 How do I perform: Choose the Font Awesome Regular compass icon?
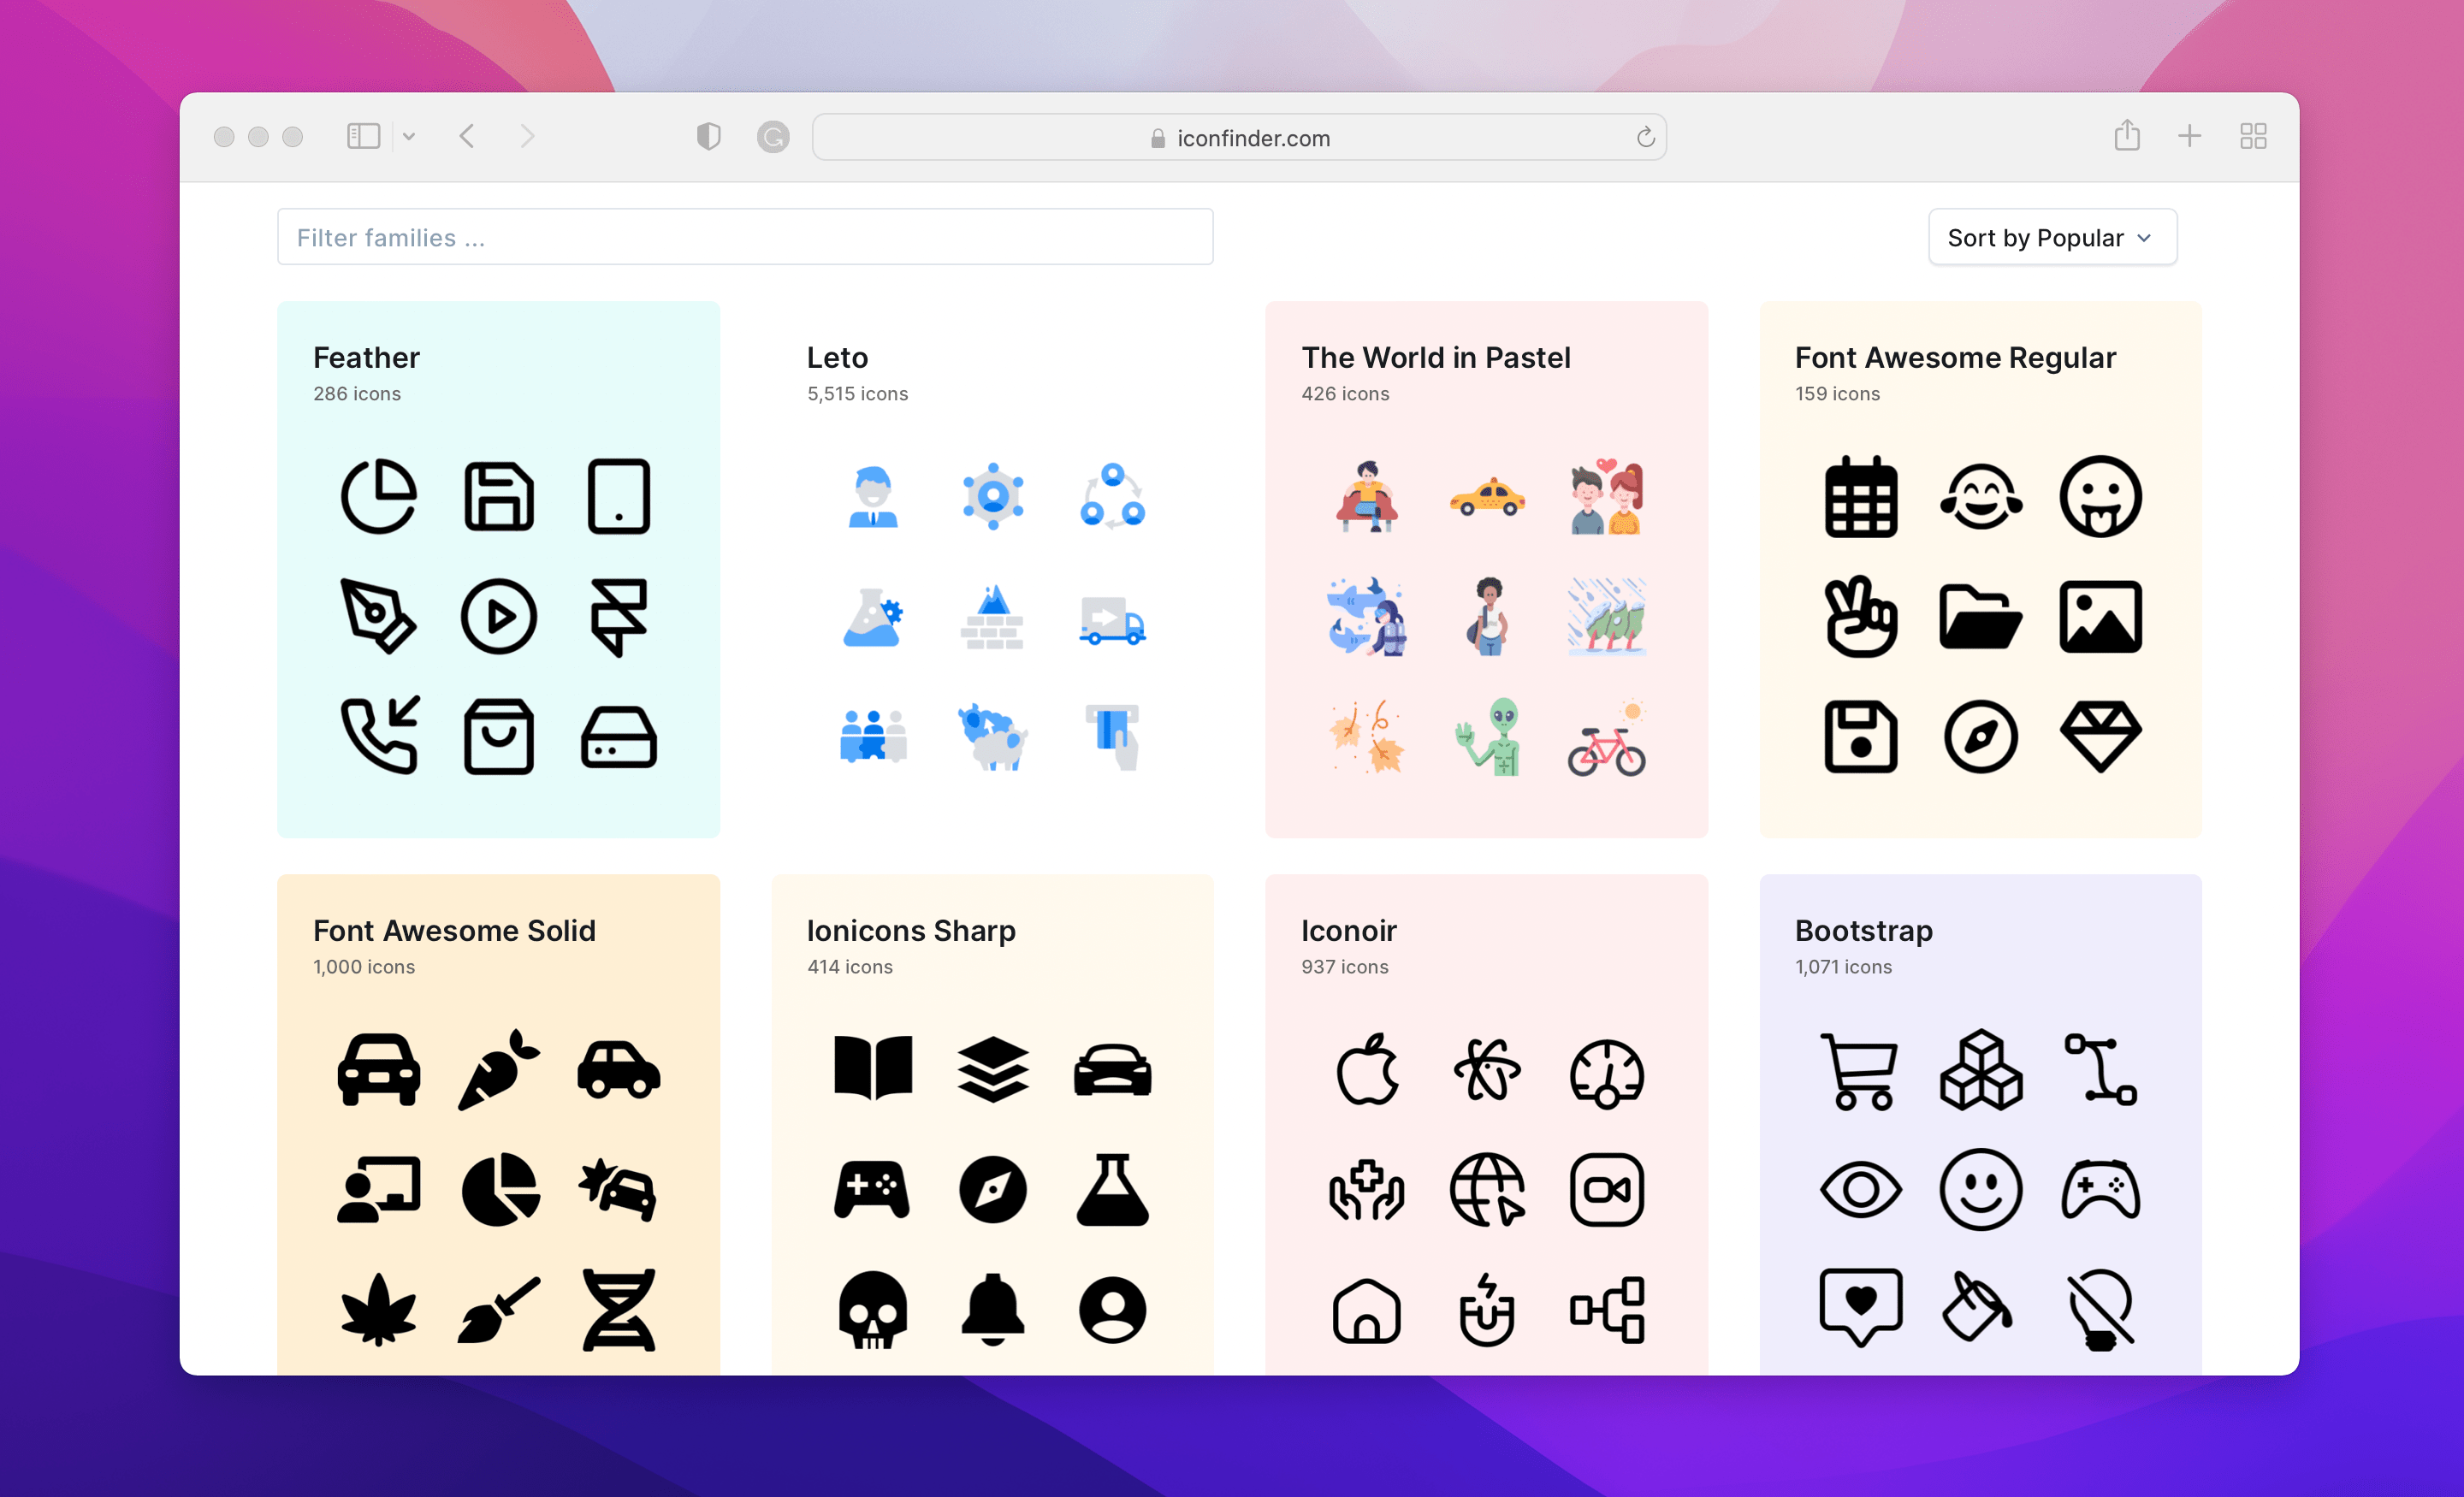1980,736
